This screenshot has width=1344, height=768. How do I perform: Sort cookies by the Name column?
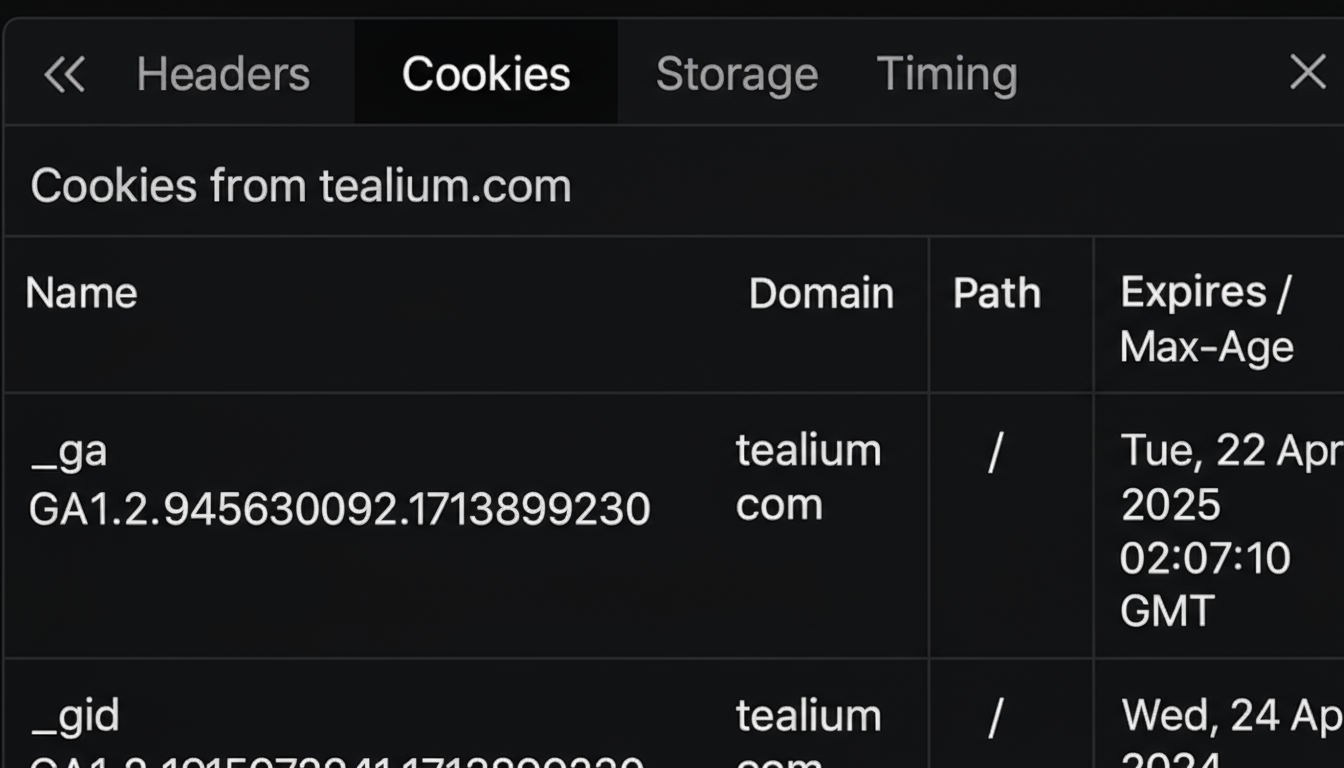[82, 293]
